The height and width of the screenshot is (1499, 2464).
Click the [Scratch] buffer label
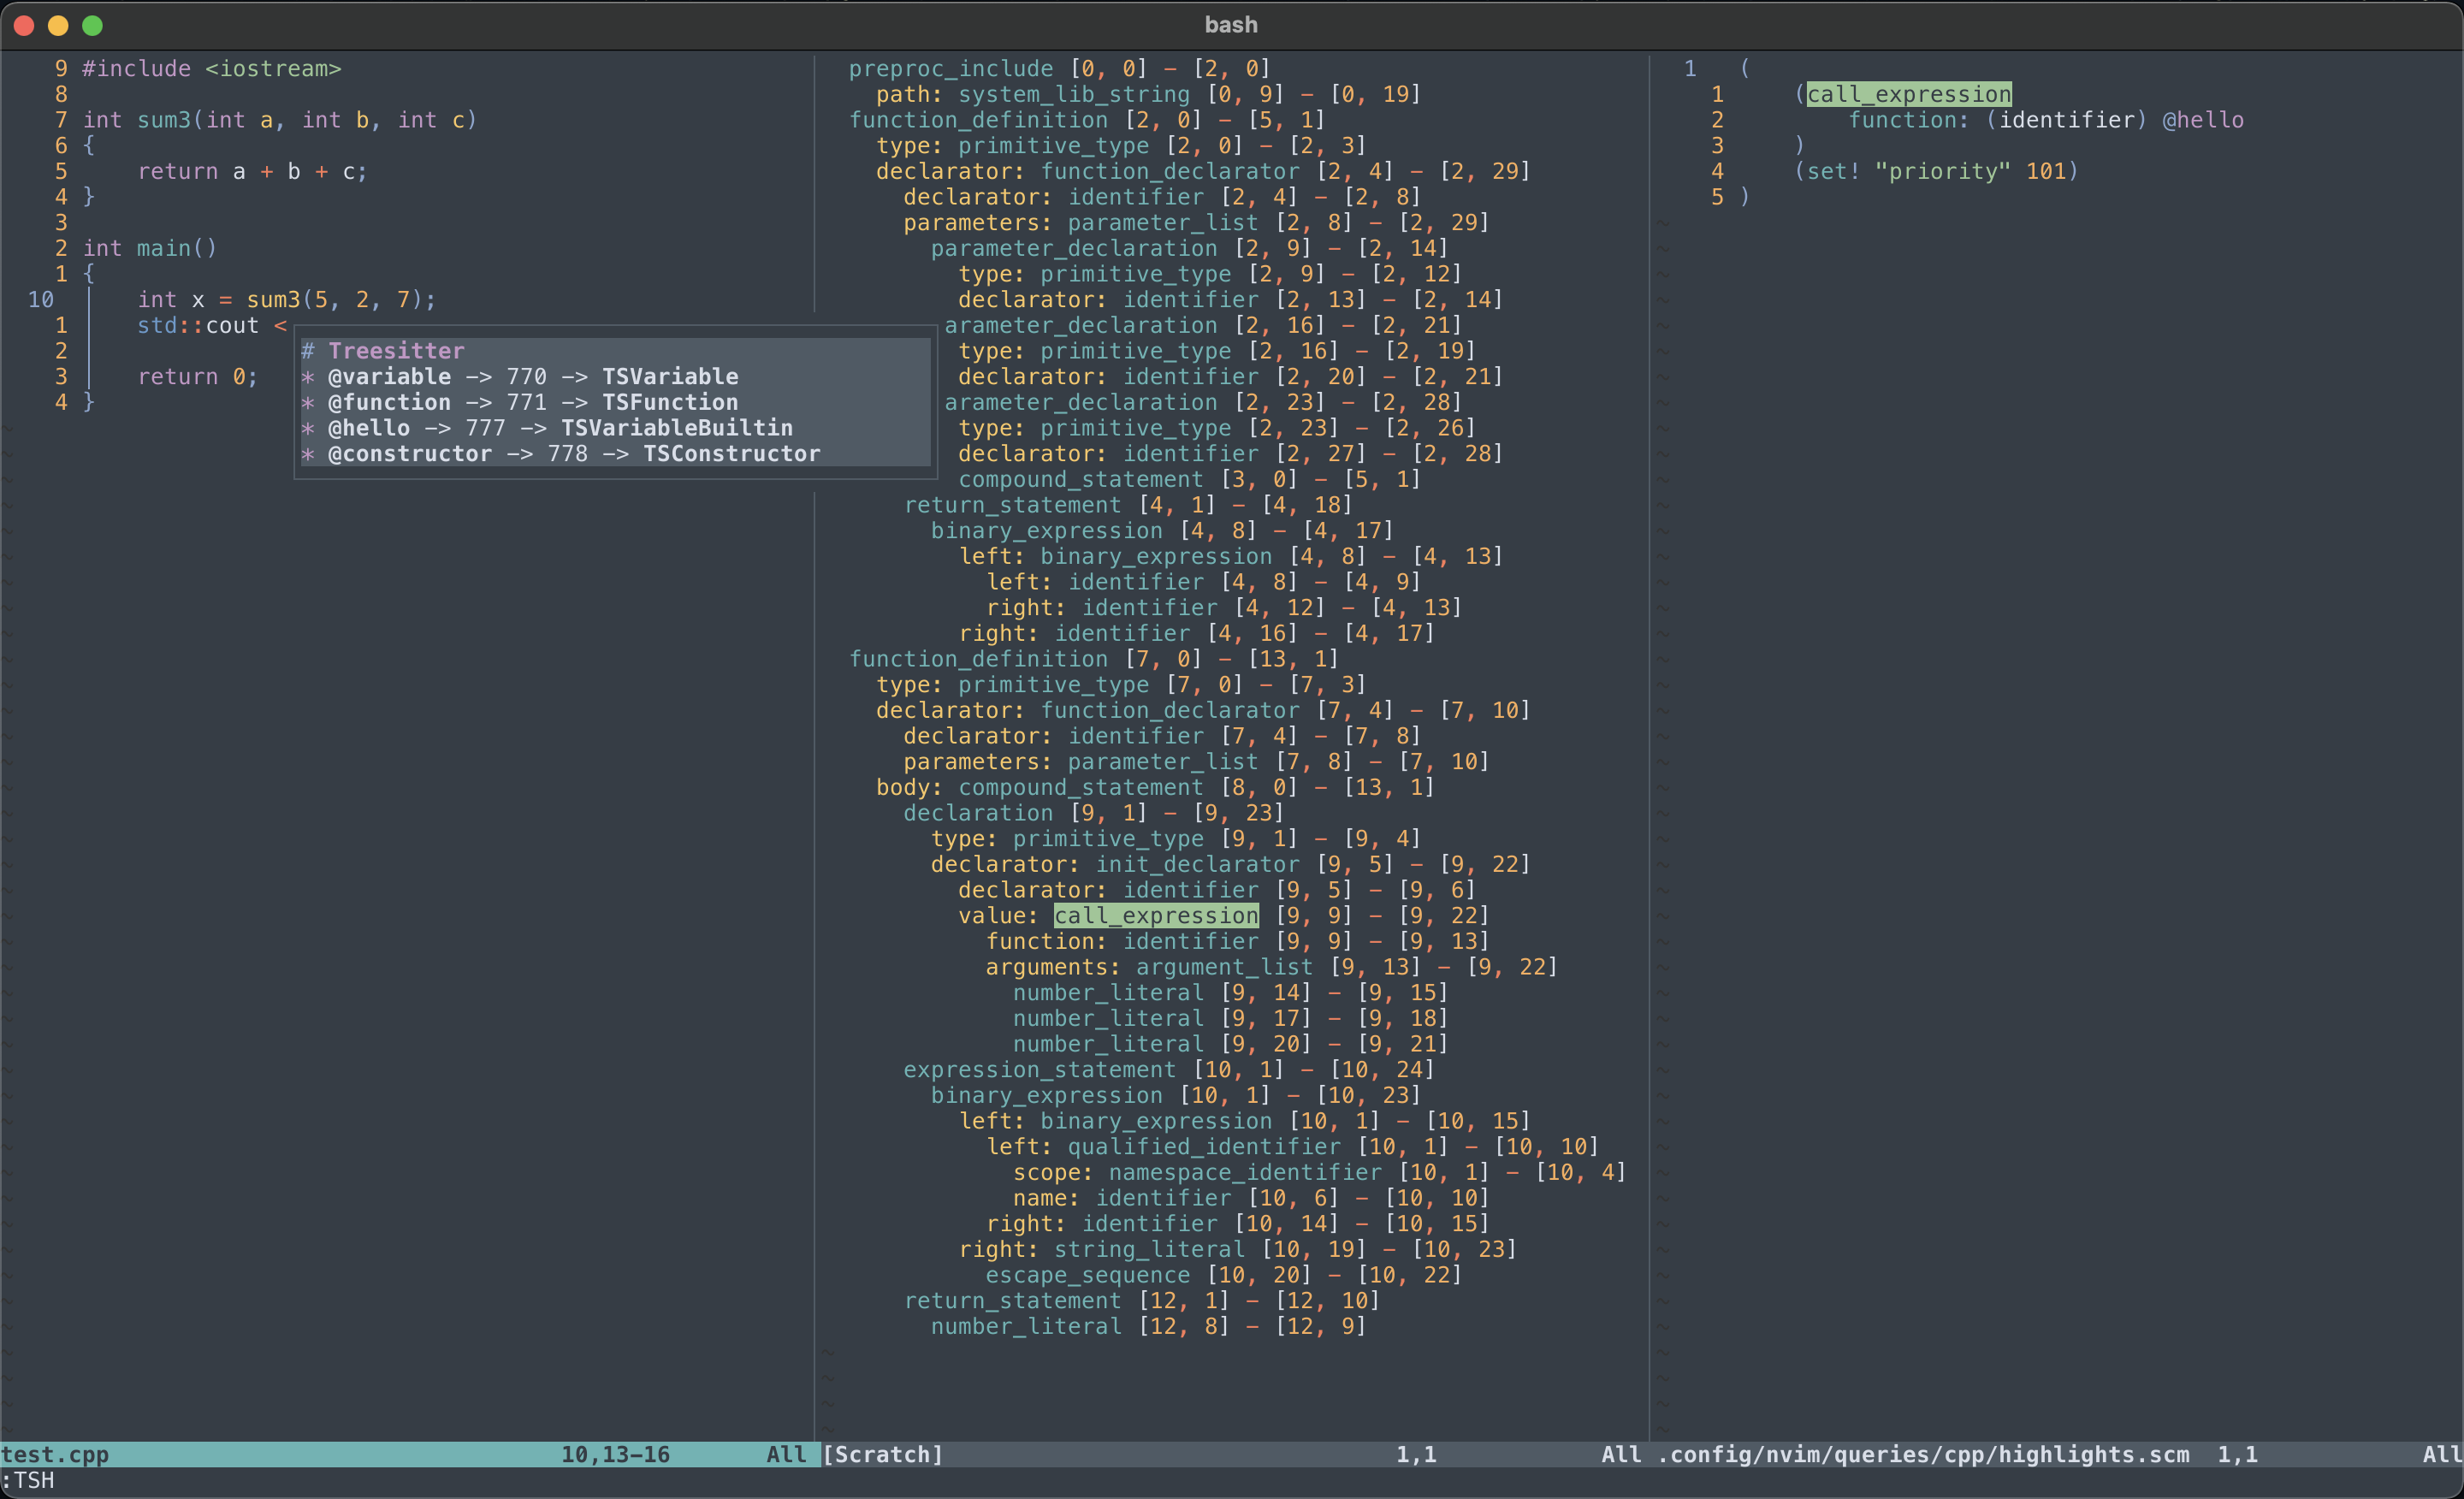(x=882, y=1455)
